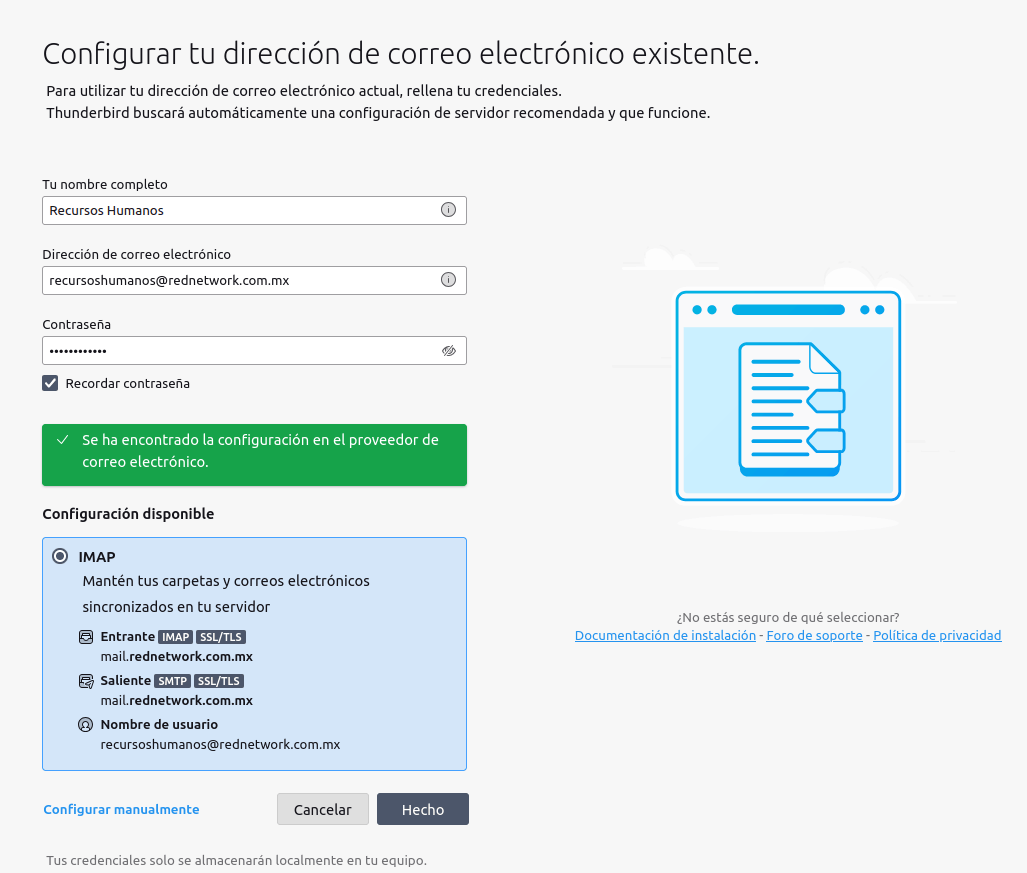Screen dimensions: 1027x873
Task: Click in the Tu nombre completo field
Action: pyautogui.click(x=240, y=210)
